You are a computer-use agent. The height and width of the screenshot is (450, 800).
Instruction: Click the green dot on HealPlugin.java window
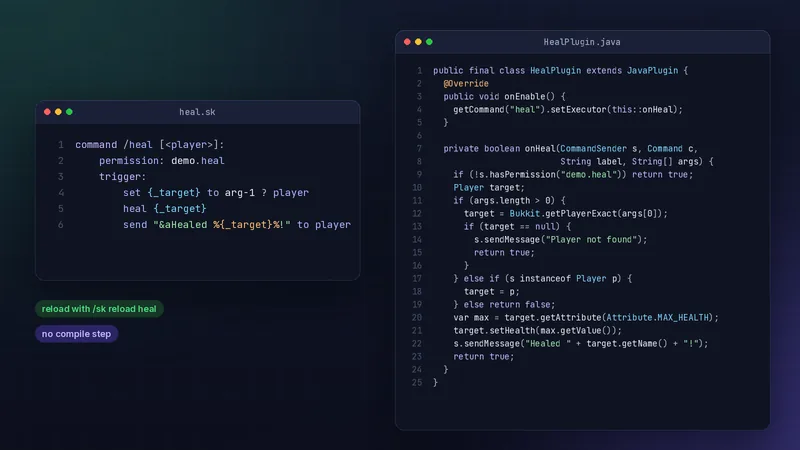(x=429, y=42)
